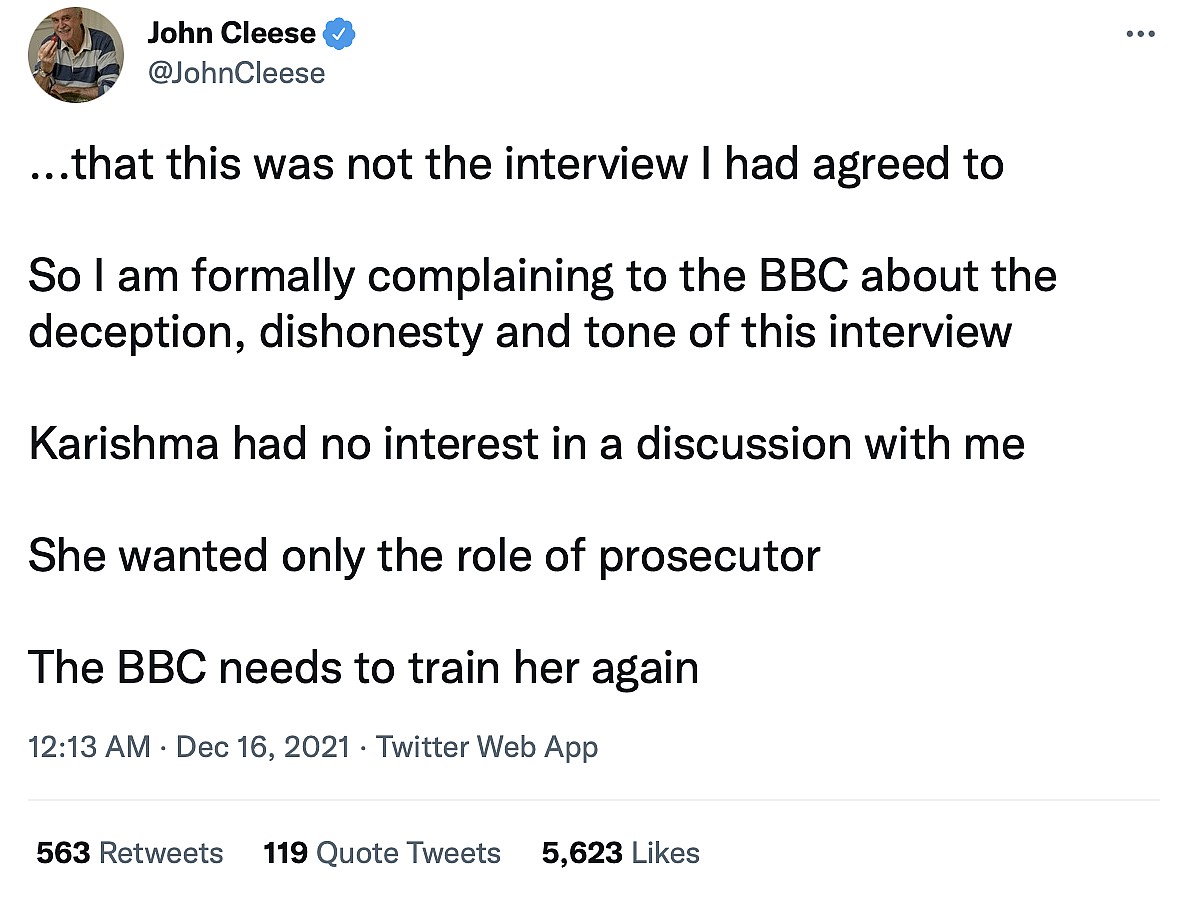Click the blue verified badge
This screenshot has height=900, width=1186.
pos(341,34)
